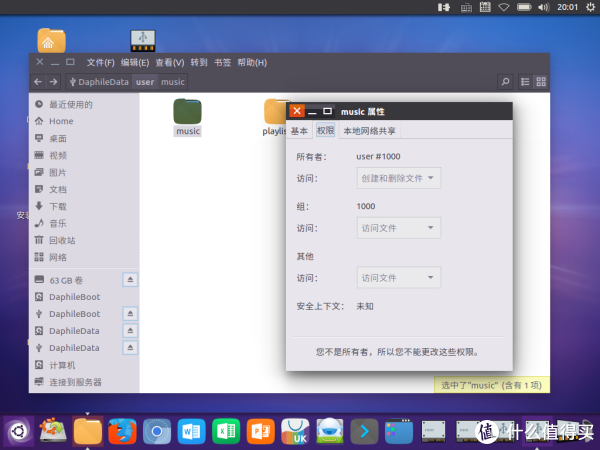This screenshot has width=600, height=450.
Task: Switch to list view
Action: pyautogui.click(x=525, y=82)
